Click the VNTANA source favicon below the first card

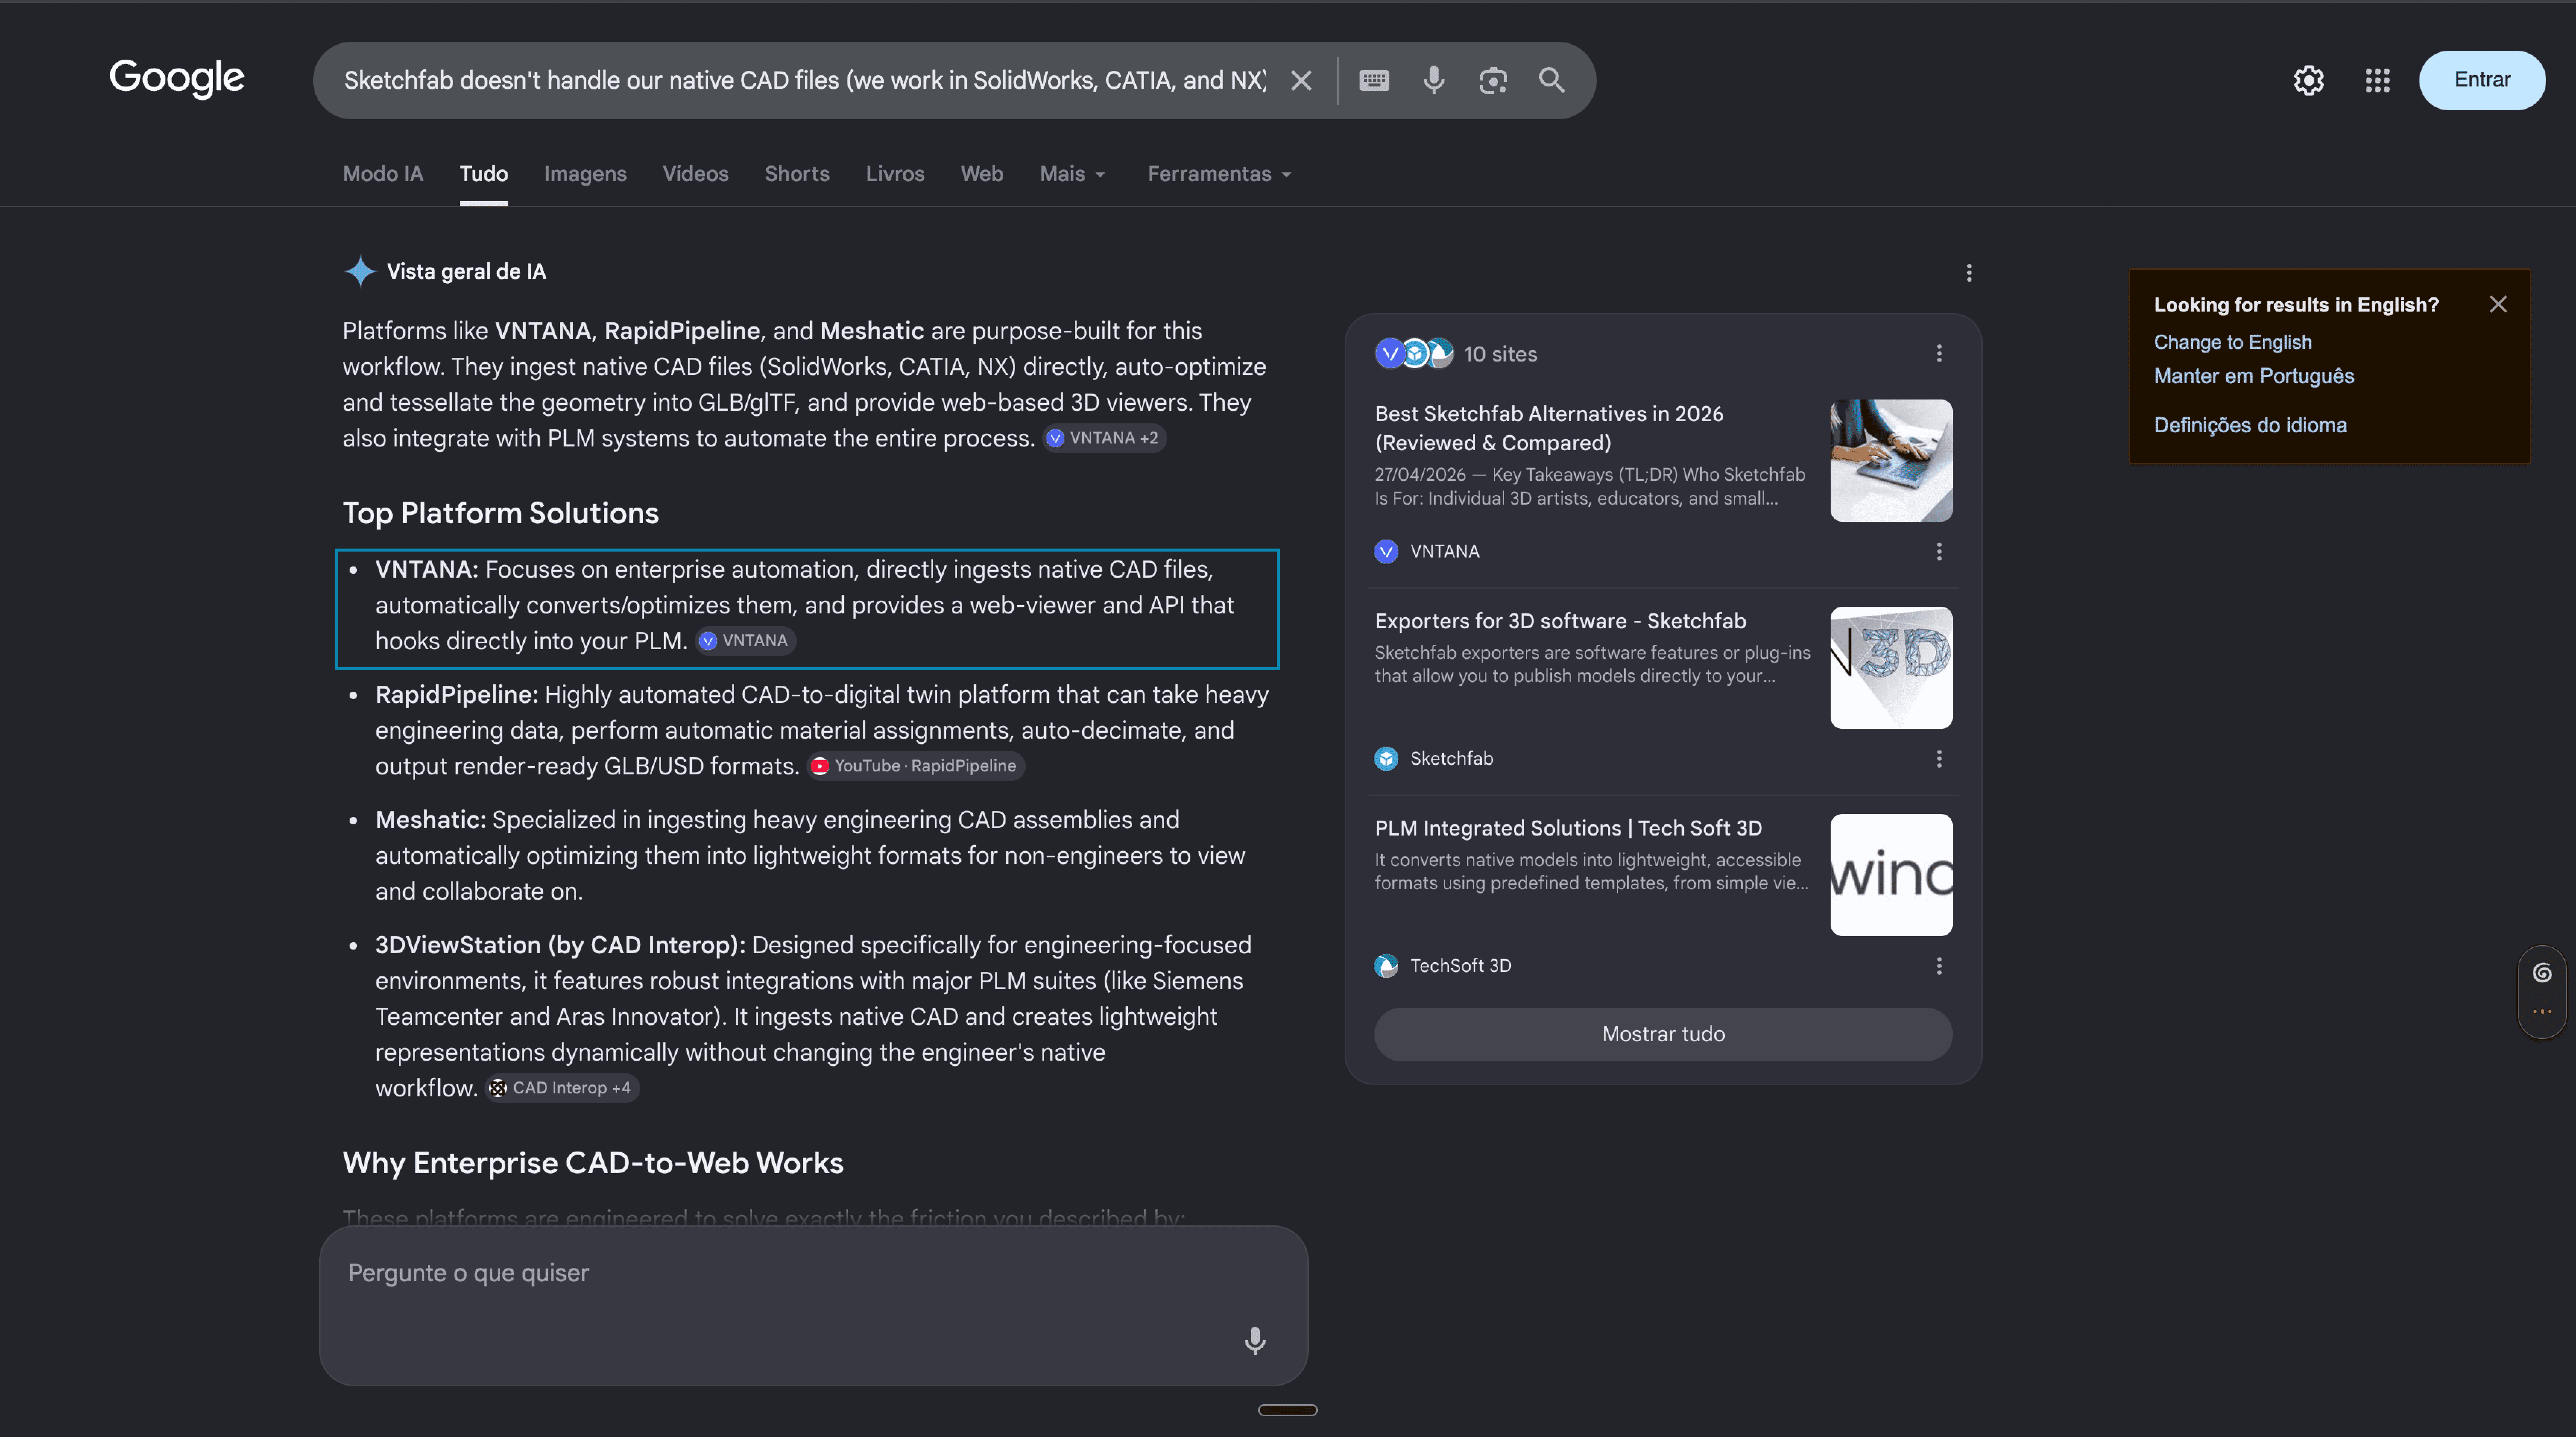click(1386, 551)
